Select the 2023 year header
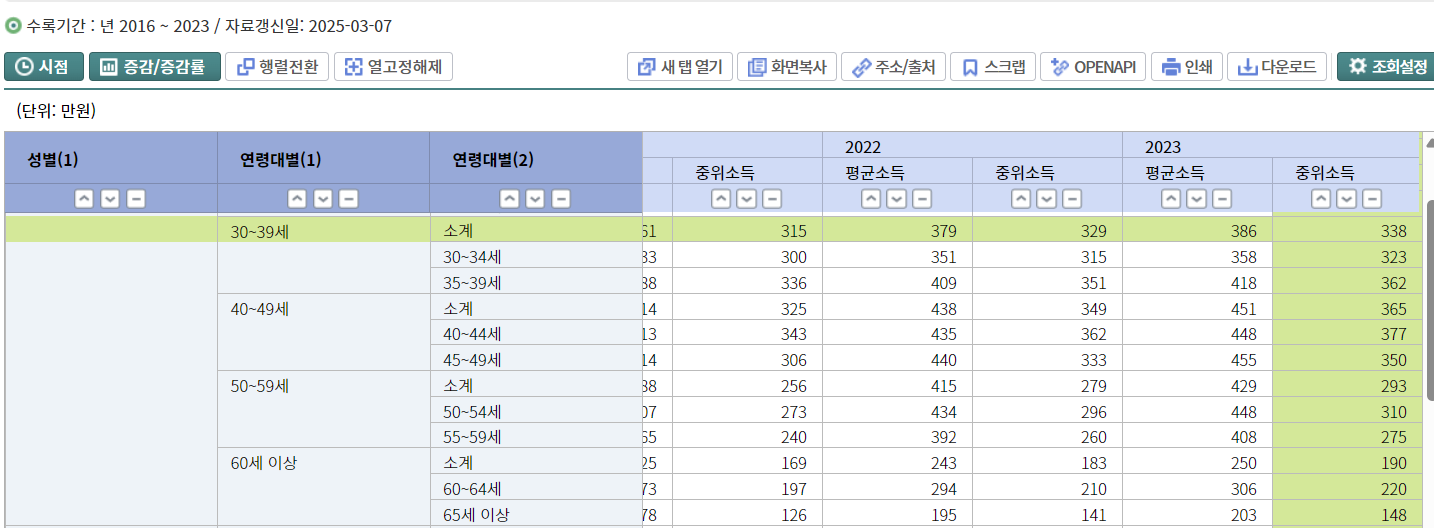The width and height of the screenshot is (1434, 528). tap(1163, 147)
